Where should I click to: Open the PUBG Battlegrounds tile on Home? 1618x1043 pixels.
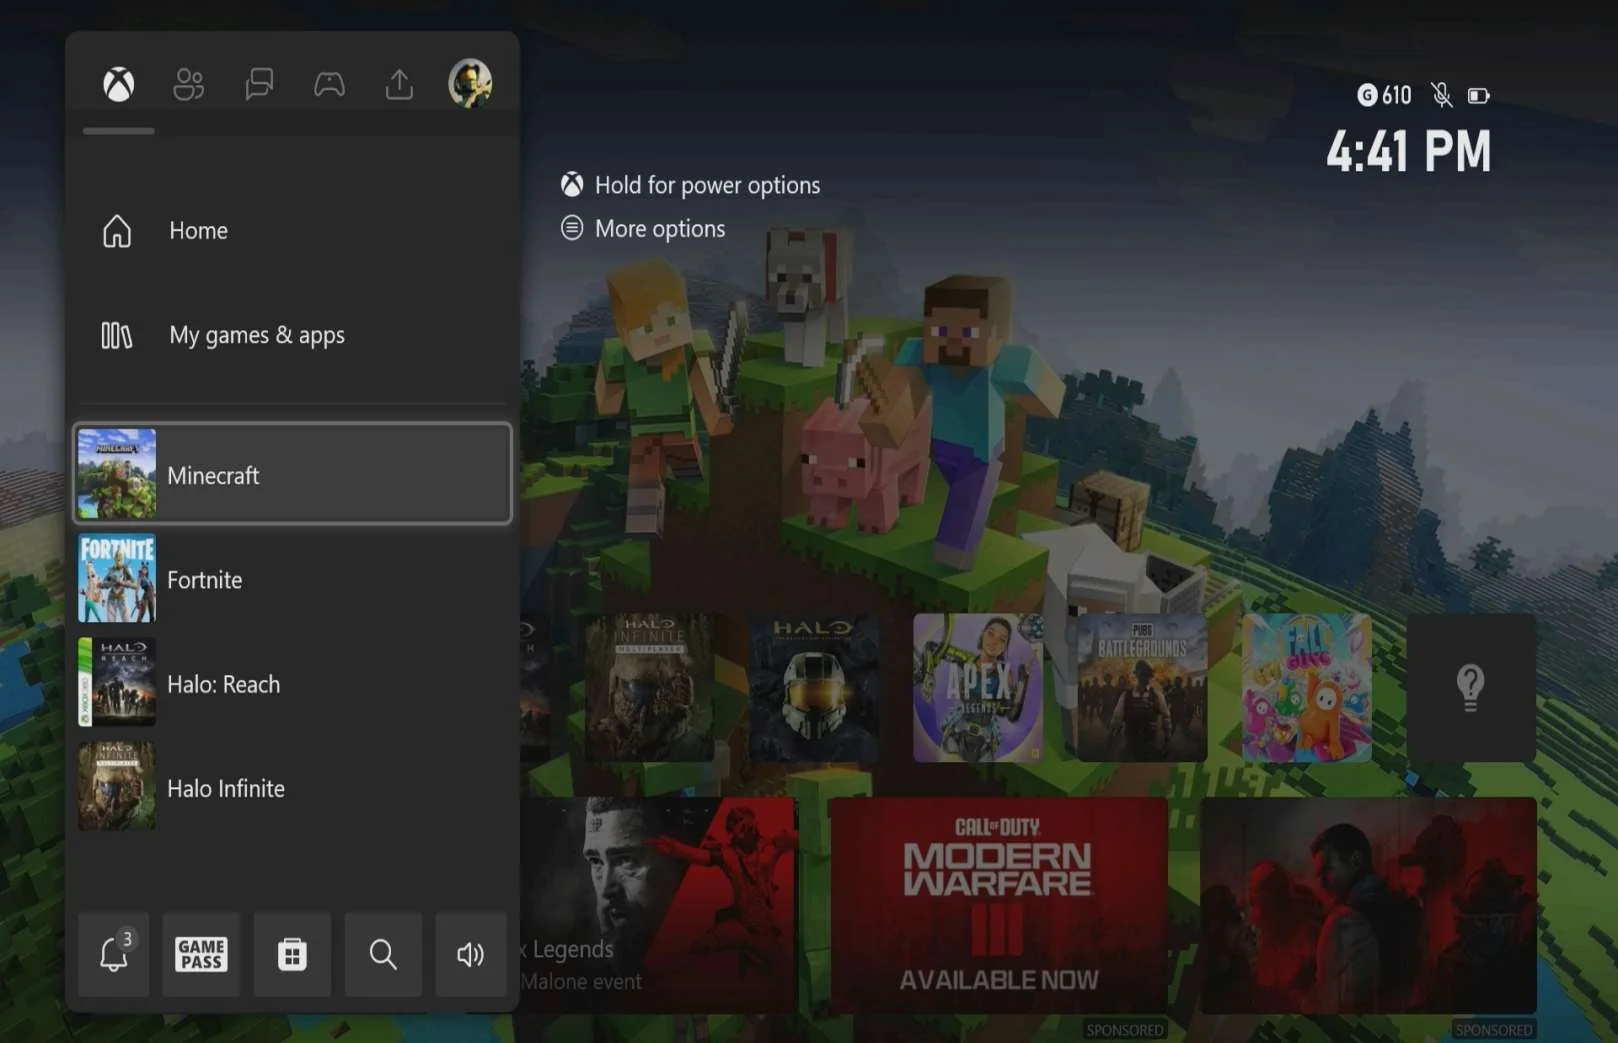[1142, 688]
